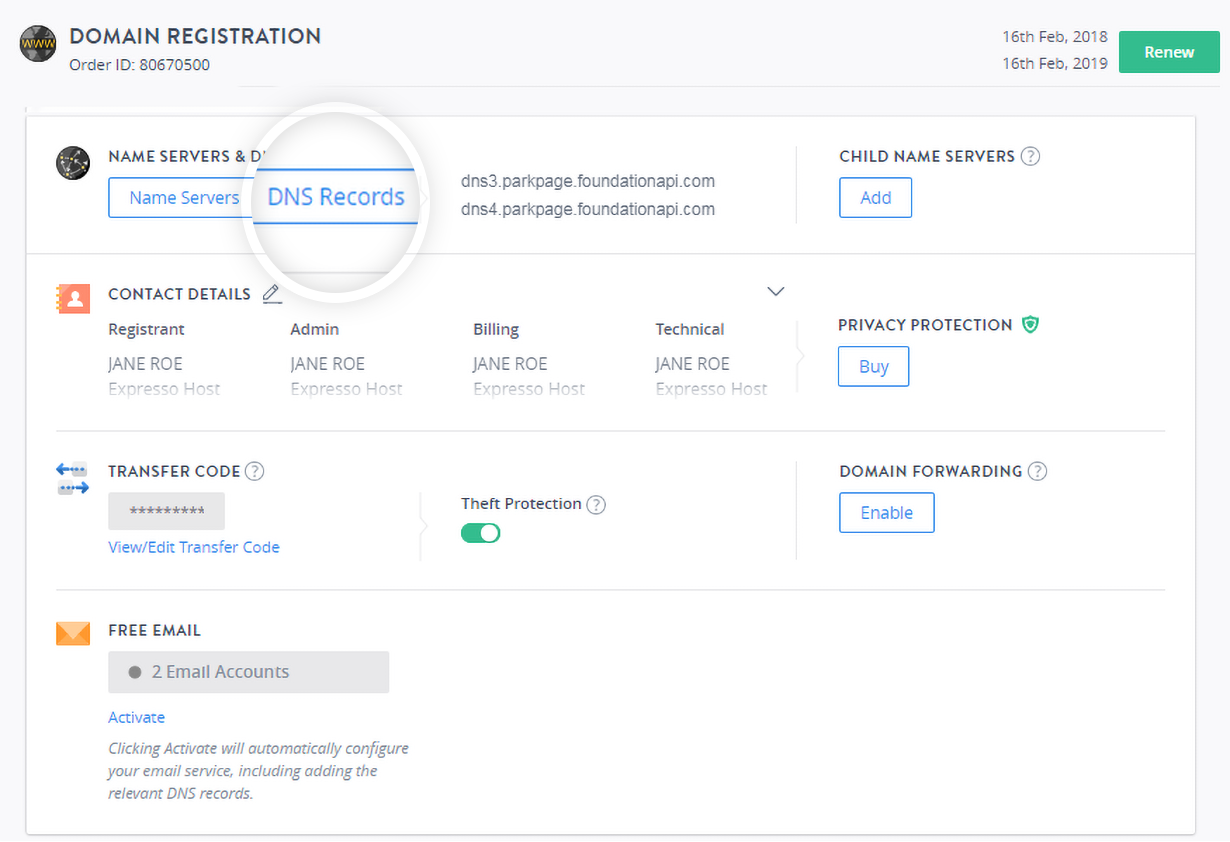Viewport: 1230px width, 842px height.
Task: Click the transfer code arrows icon
Action: tap(73, 478)
